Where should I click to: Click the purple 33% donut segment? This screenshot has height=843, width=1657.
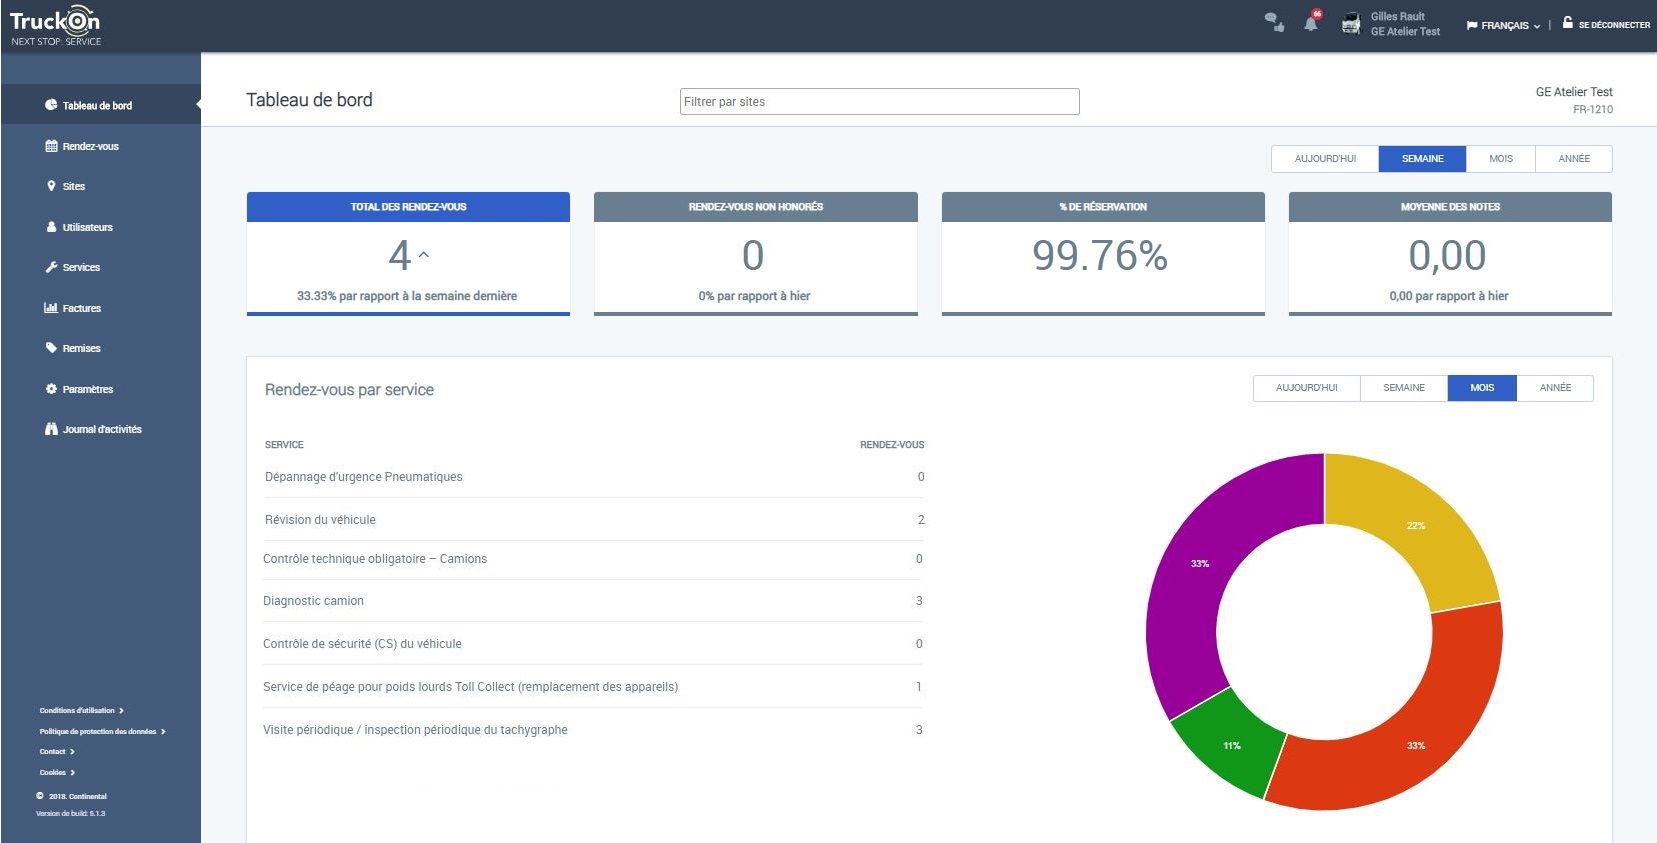[x=1200, y=564]
